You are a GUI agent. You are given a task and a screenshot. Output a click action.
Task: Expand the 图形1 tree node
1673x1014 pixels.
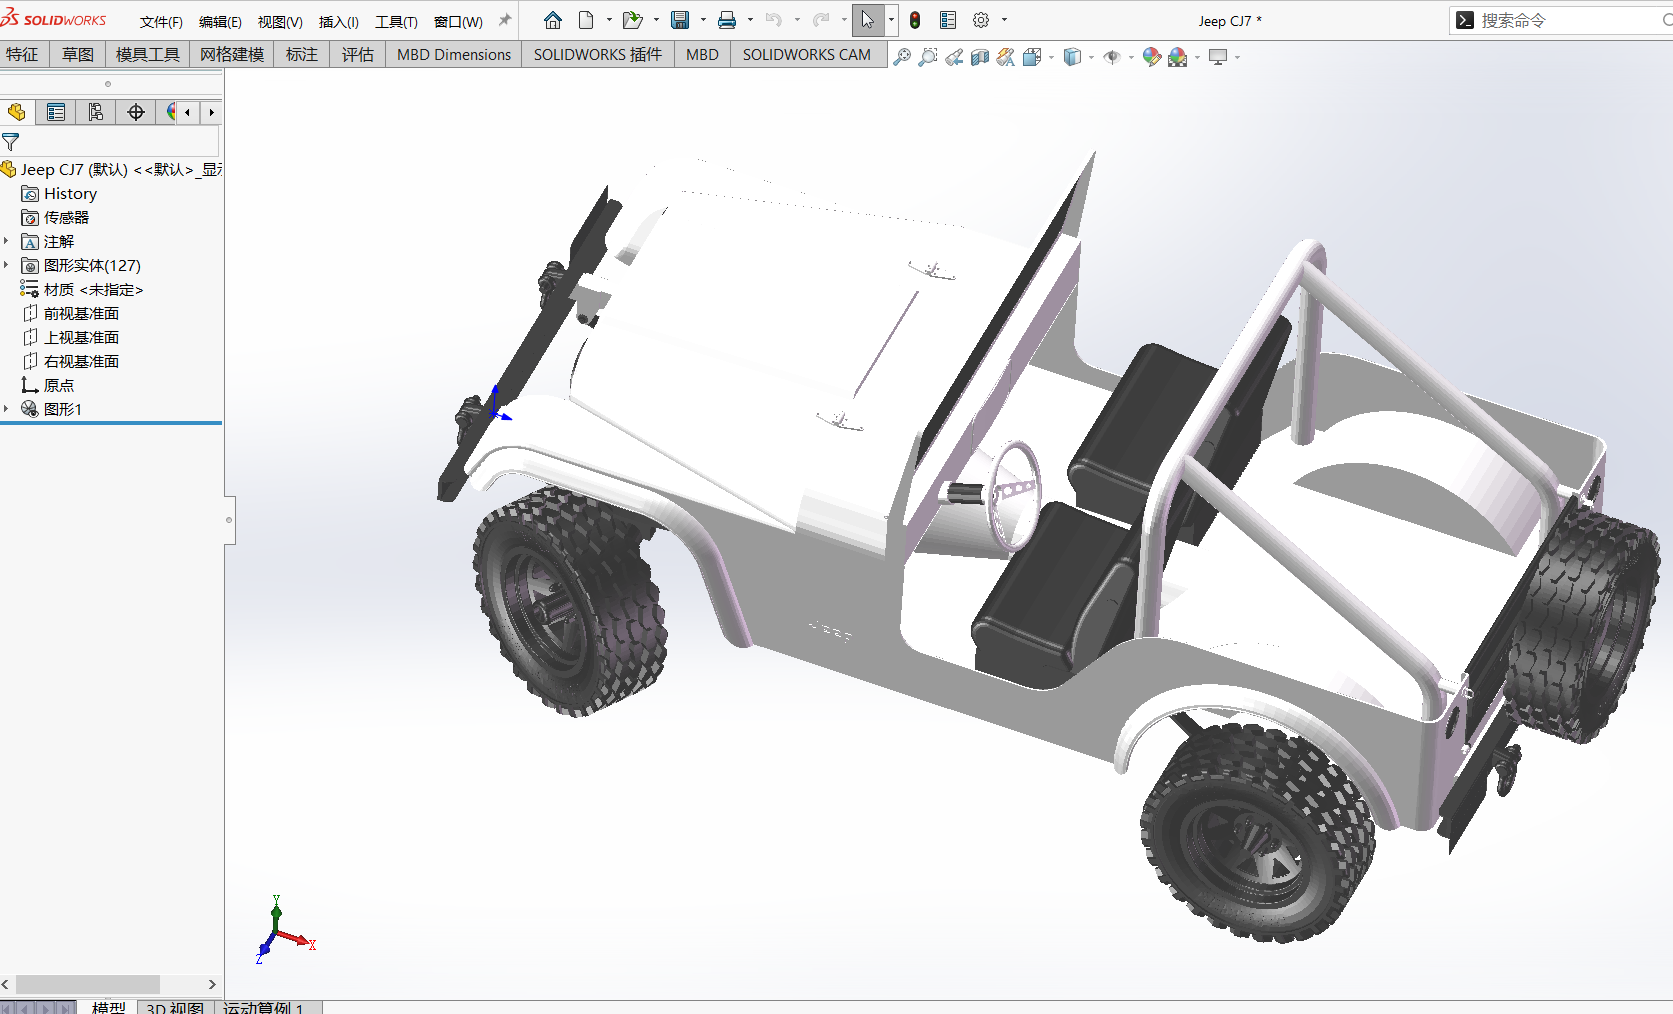(x=6, y=409)
